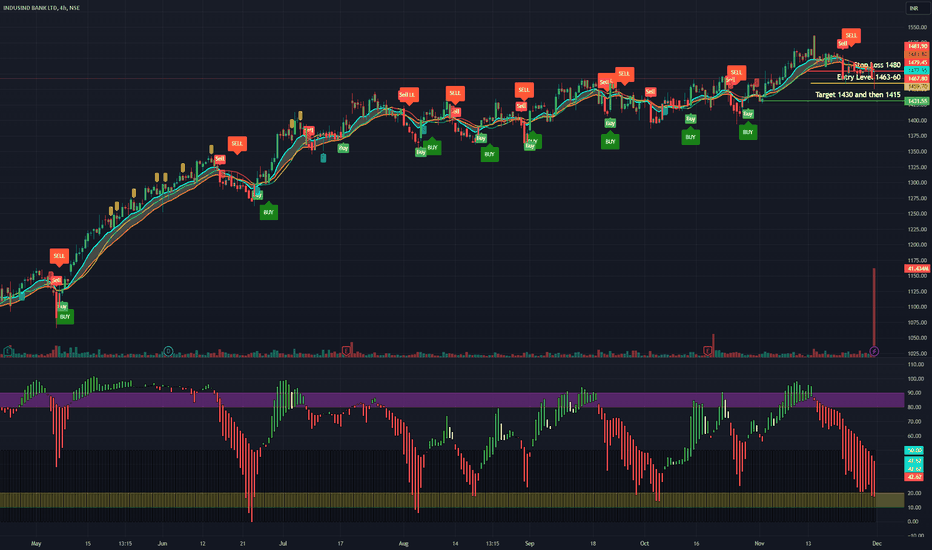Click the 'Jun' date axis label
932x550 pixels.
[162, 543]
